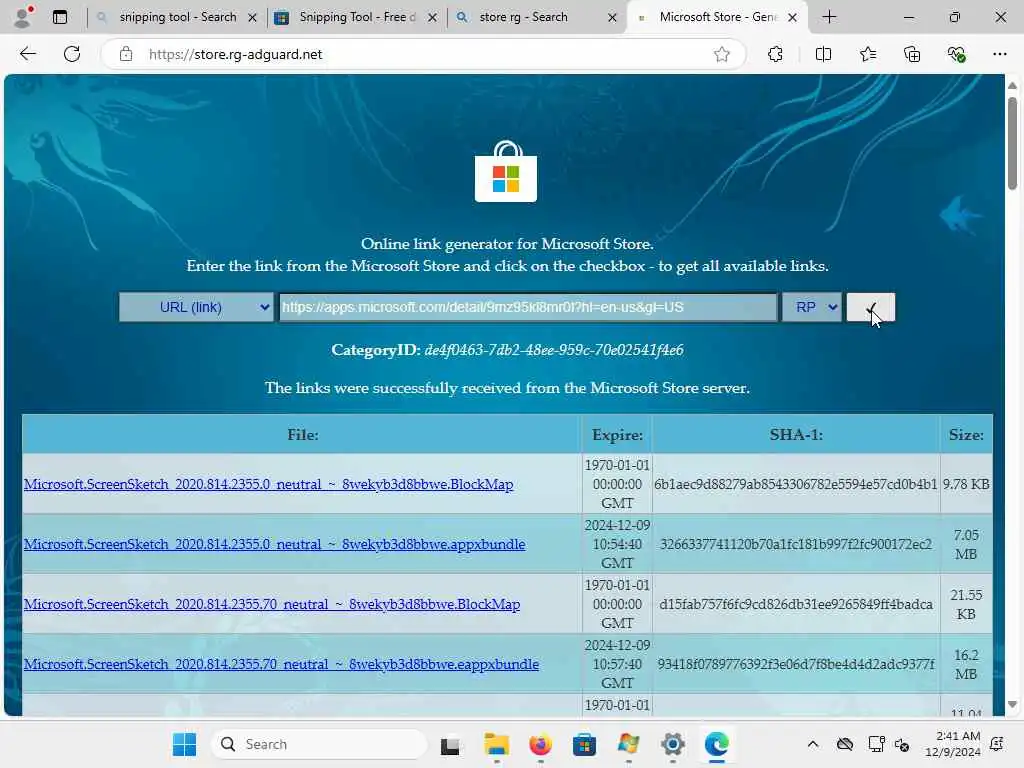Click the page vertical scrollbar thumb

(1012, 143)
